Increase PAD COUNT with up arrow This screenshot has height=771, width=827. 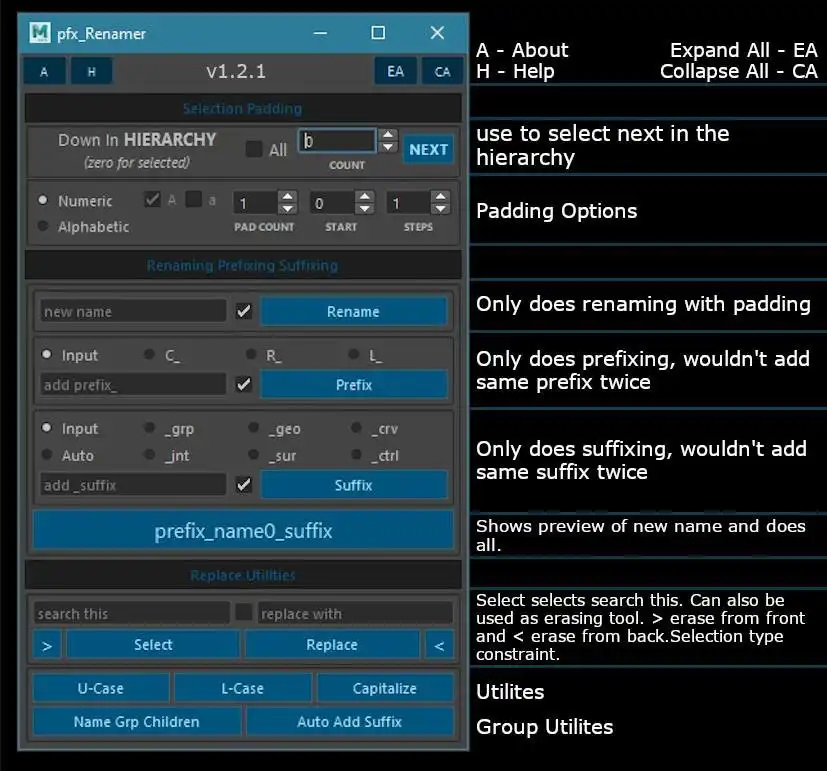point(287,197)
